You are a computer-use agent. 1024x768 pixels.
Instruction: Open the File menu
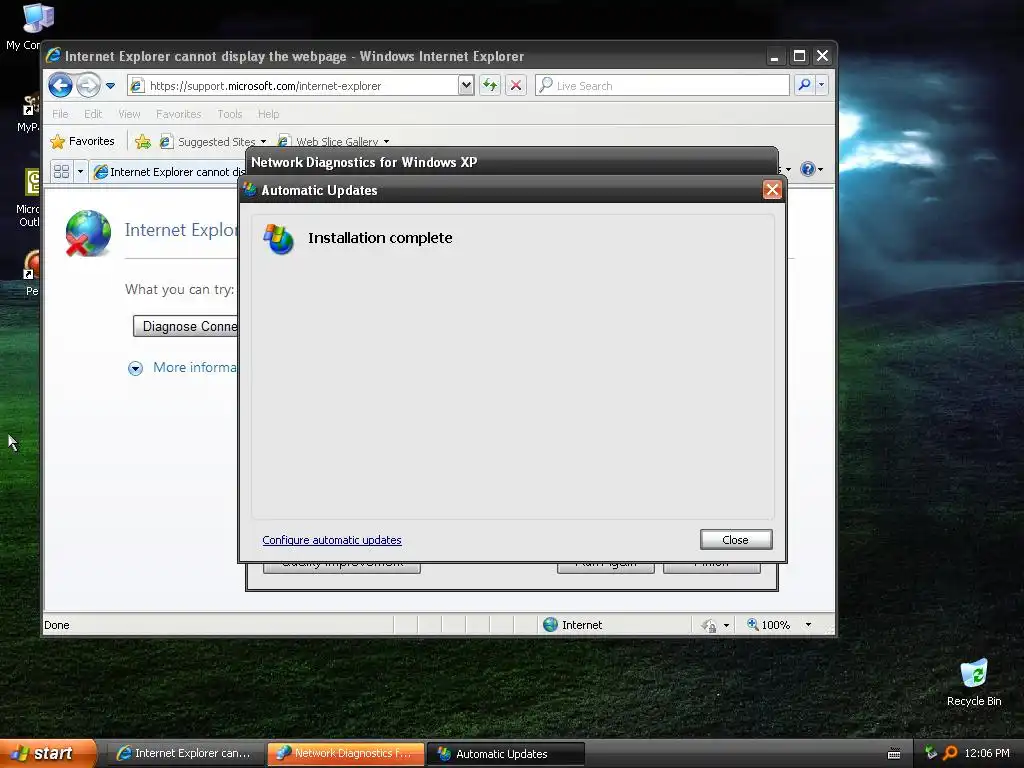60,114
